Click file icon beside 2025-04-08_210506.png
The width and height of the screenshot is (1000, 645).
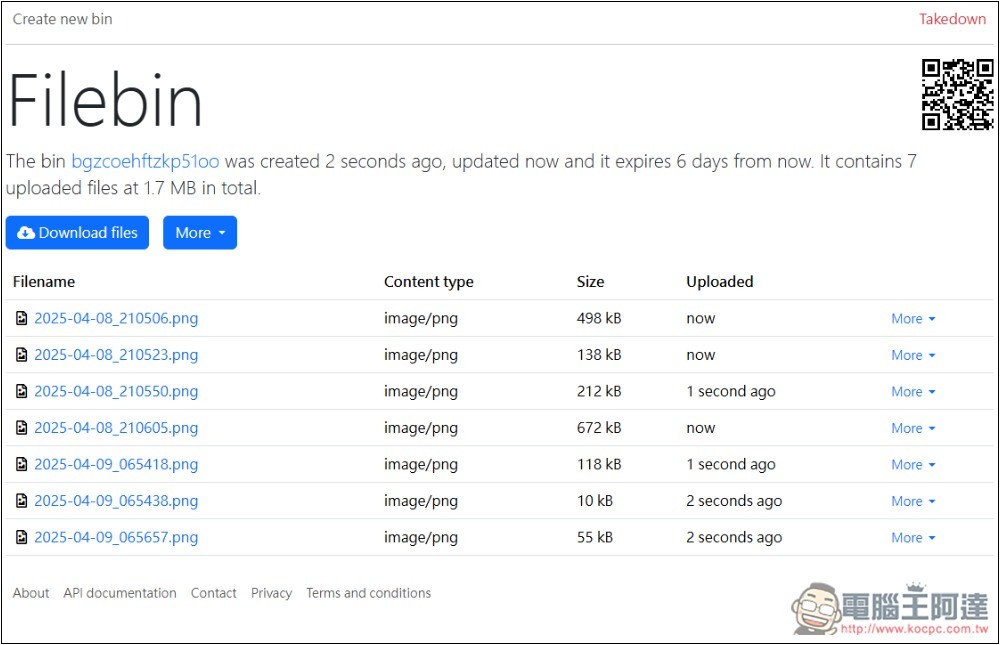tap(21, 319)
